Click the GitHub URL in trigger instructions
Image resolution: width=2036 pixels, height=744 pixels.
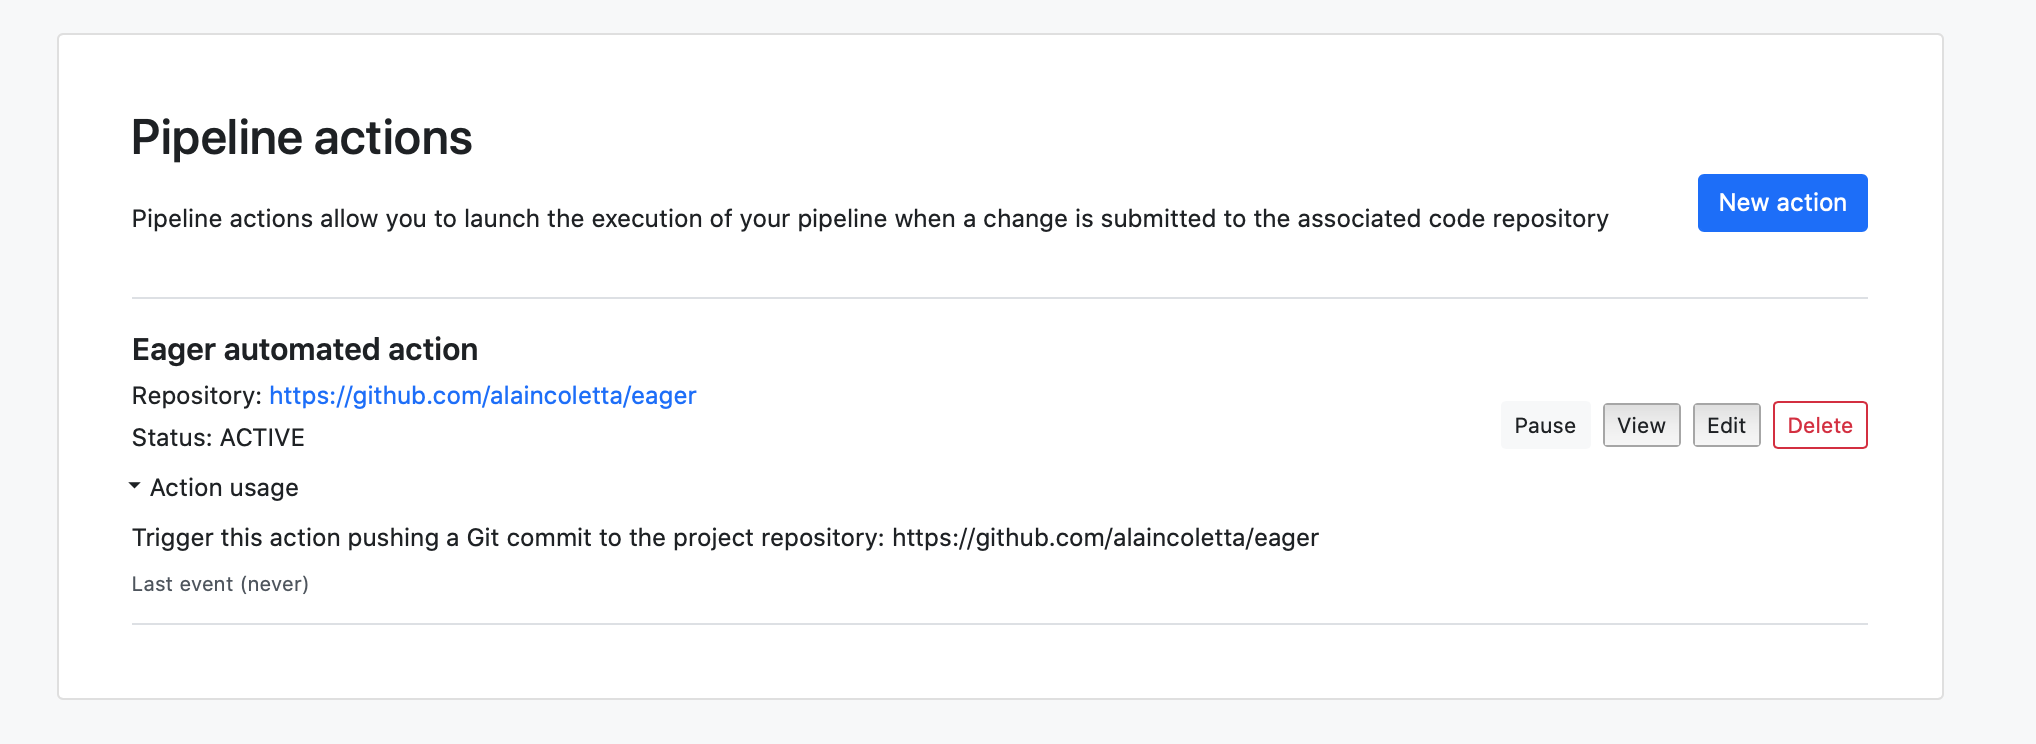1105,538
